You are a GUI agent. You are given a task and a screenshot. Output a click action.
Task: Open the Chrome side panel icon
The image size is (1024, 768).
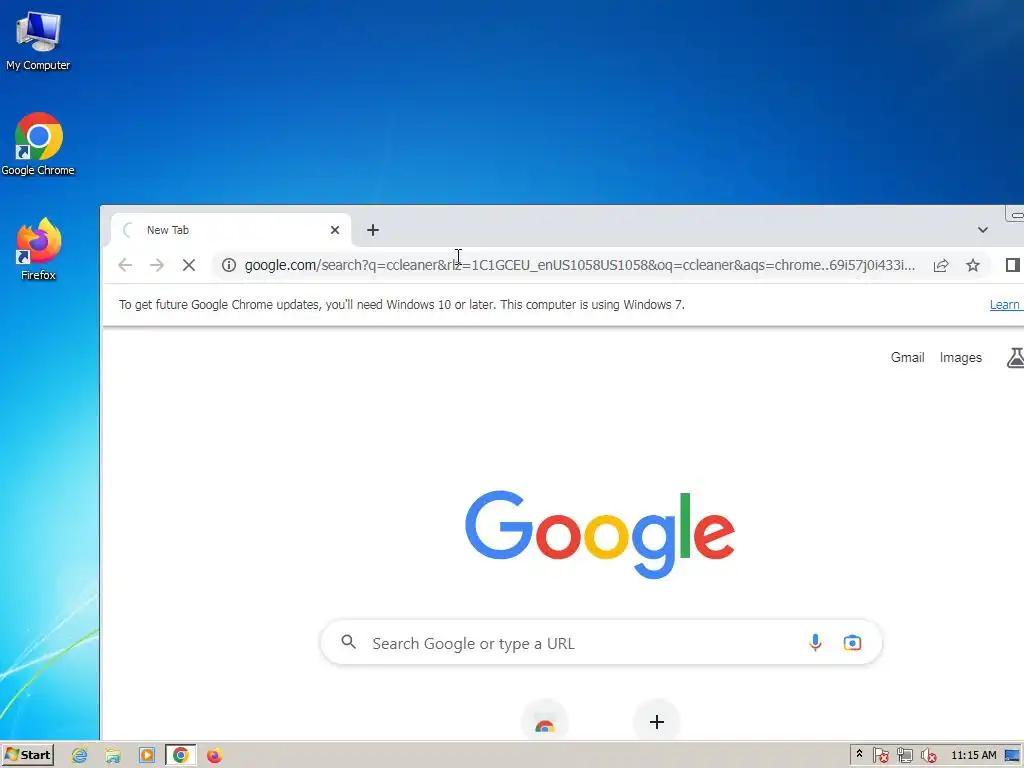coord(1013,265)
